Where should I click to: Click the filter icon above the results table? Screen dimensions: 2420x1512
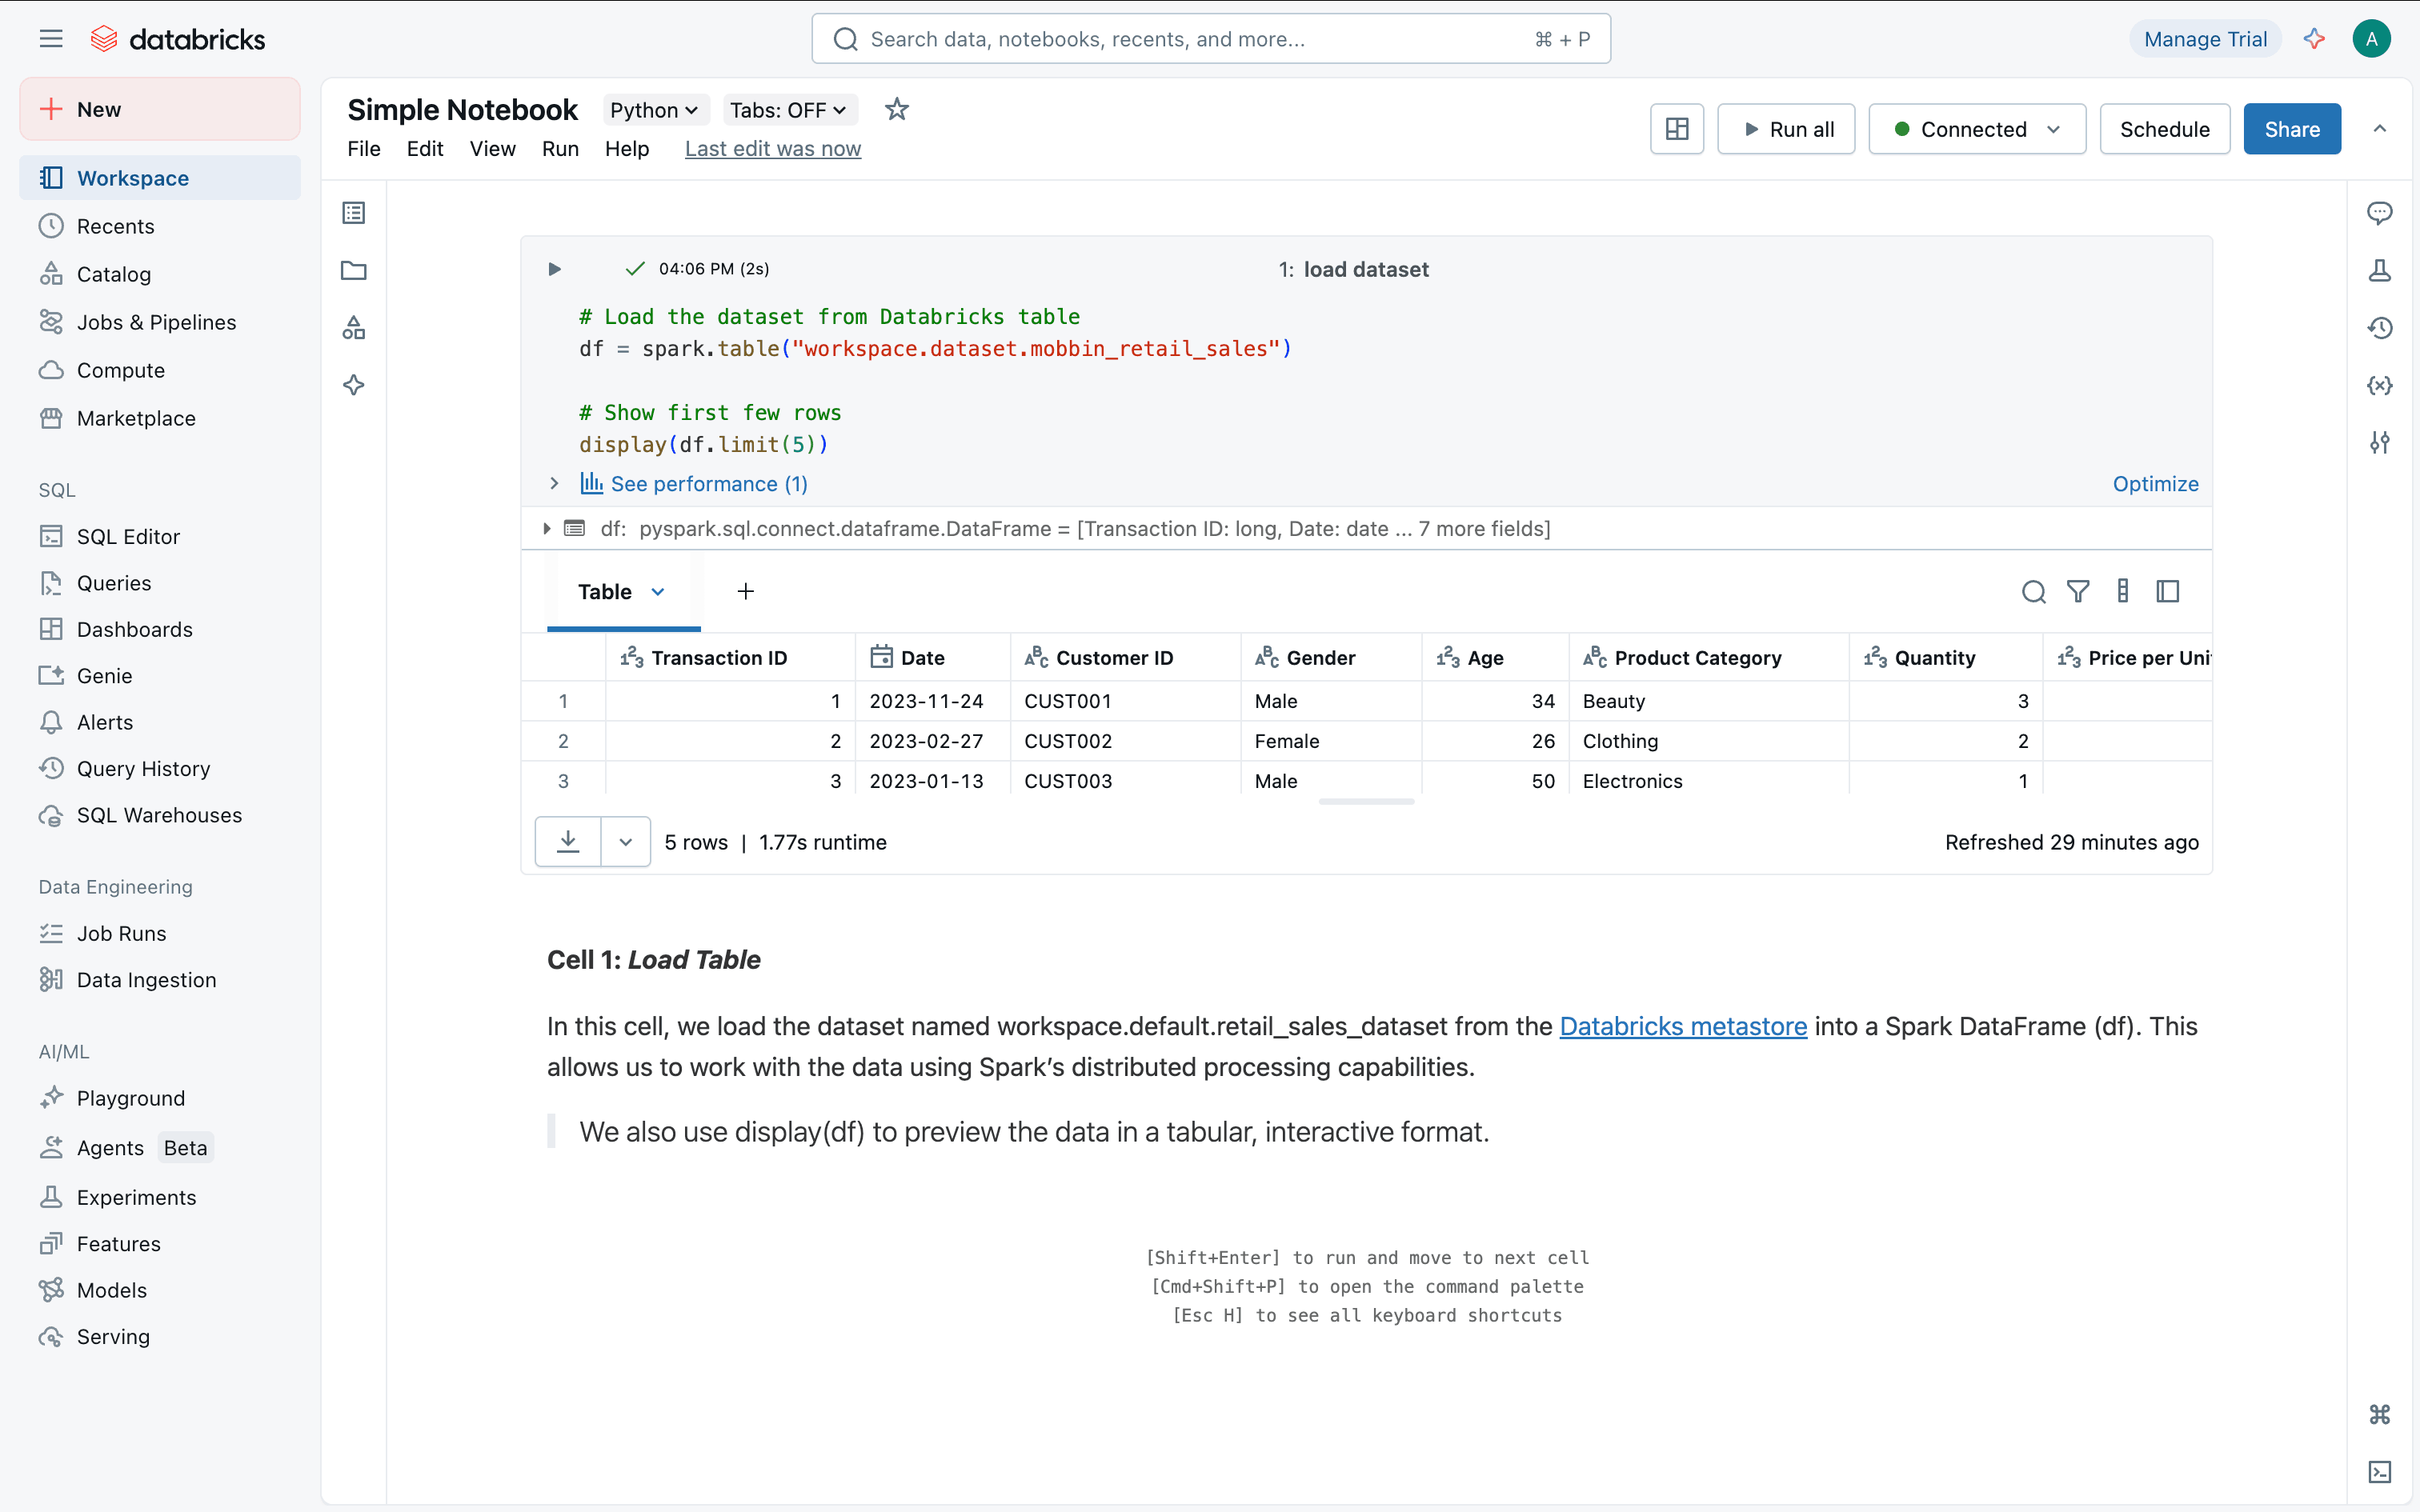(2078, 592)
